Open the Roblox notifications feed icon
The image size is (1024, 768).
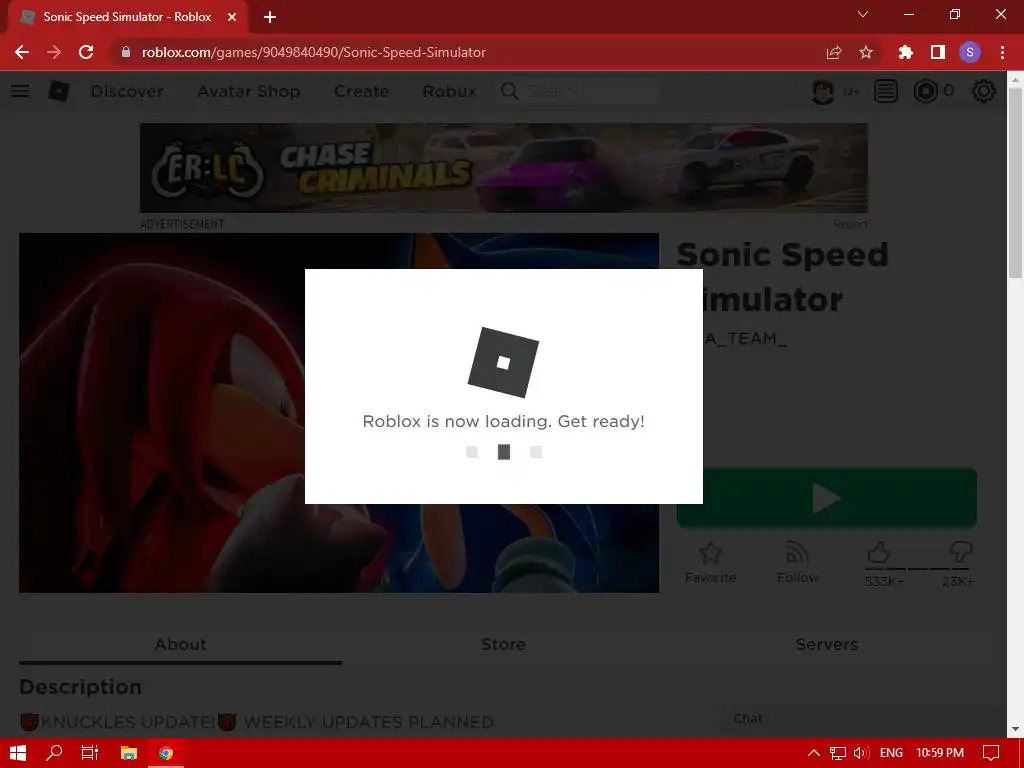tap(886, 91)
